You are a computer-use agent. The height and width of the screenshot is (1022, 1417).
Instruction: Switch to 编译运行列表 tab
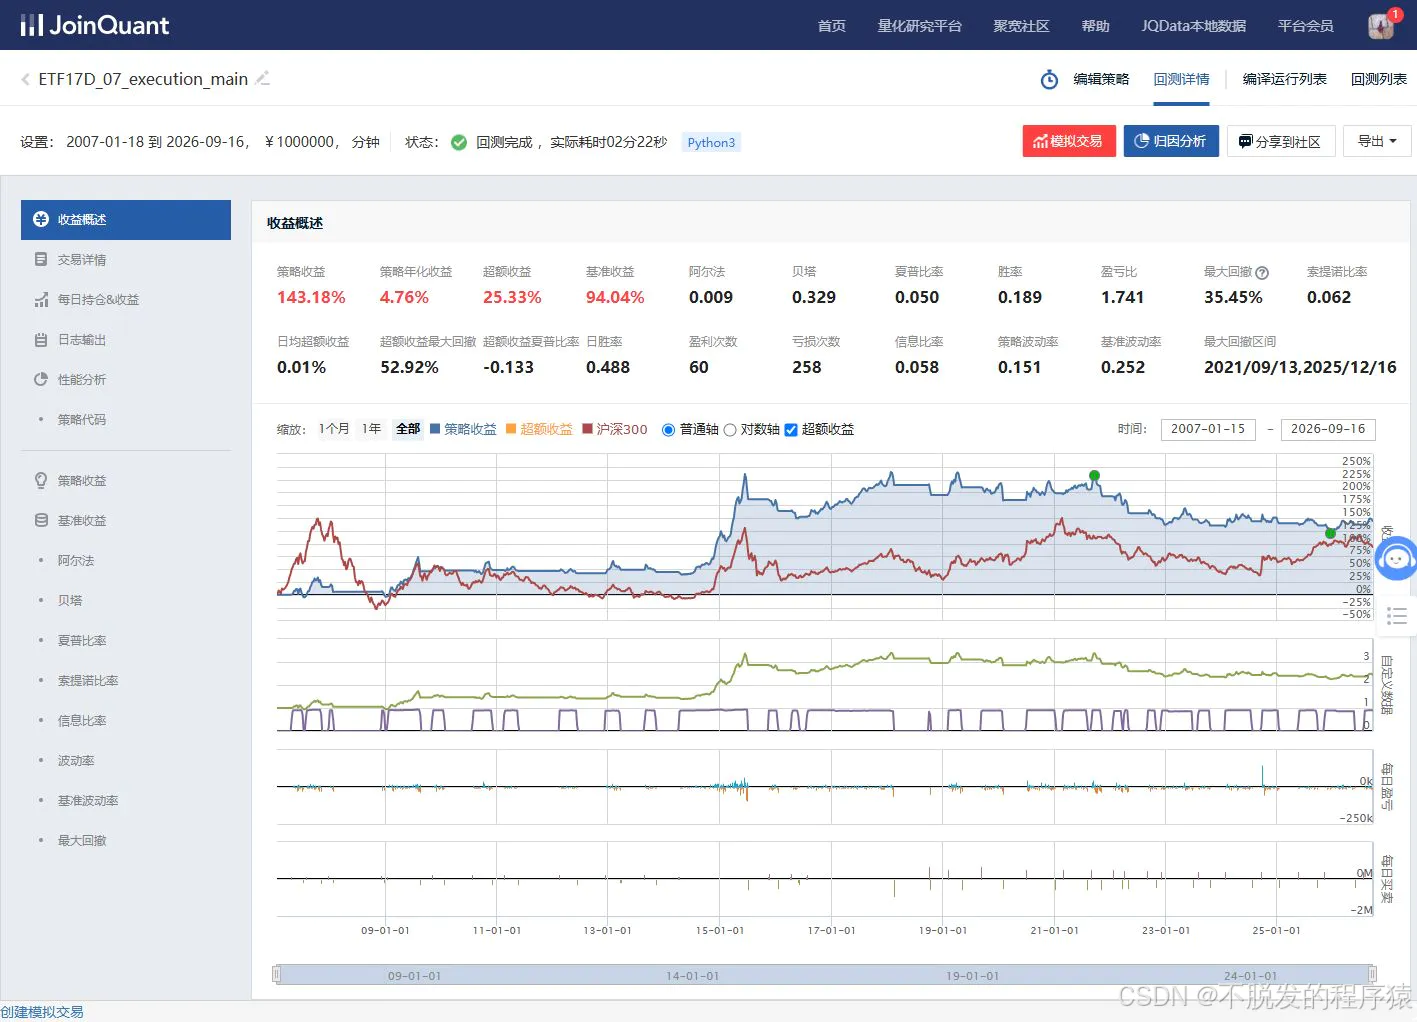tap(1284, 79)
